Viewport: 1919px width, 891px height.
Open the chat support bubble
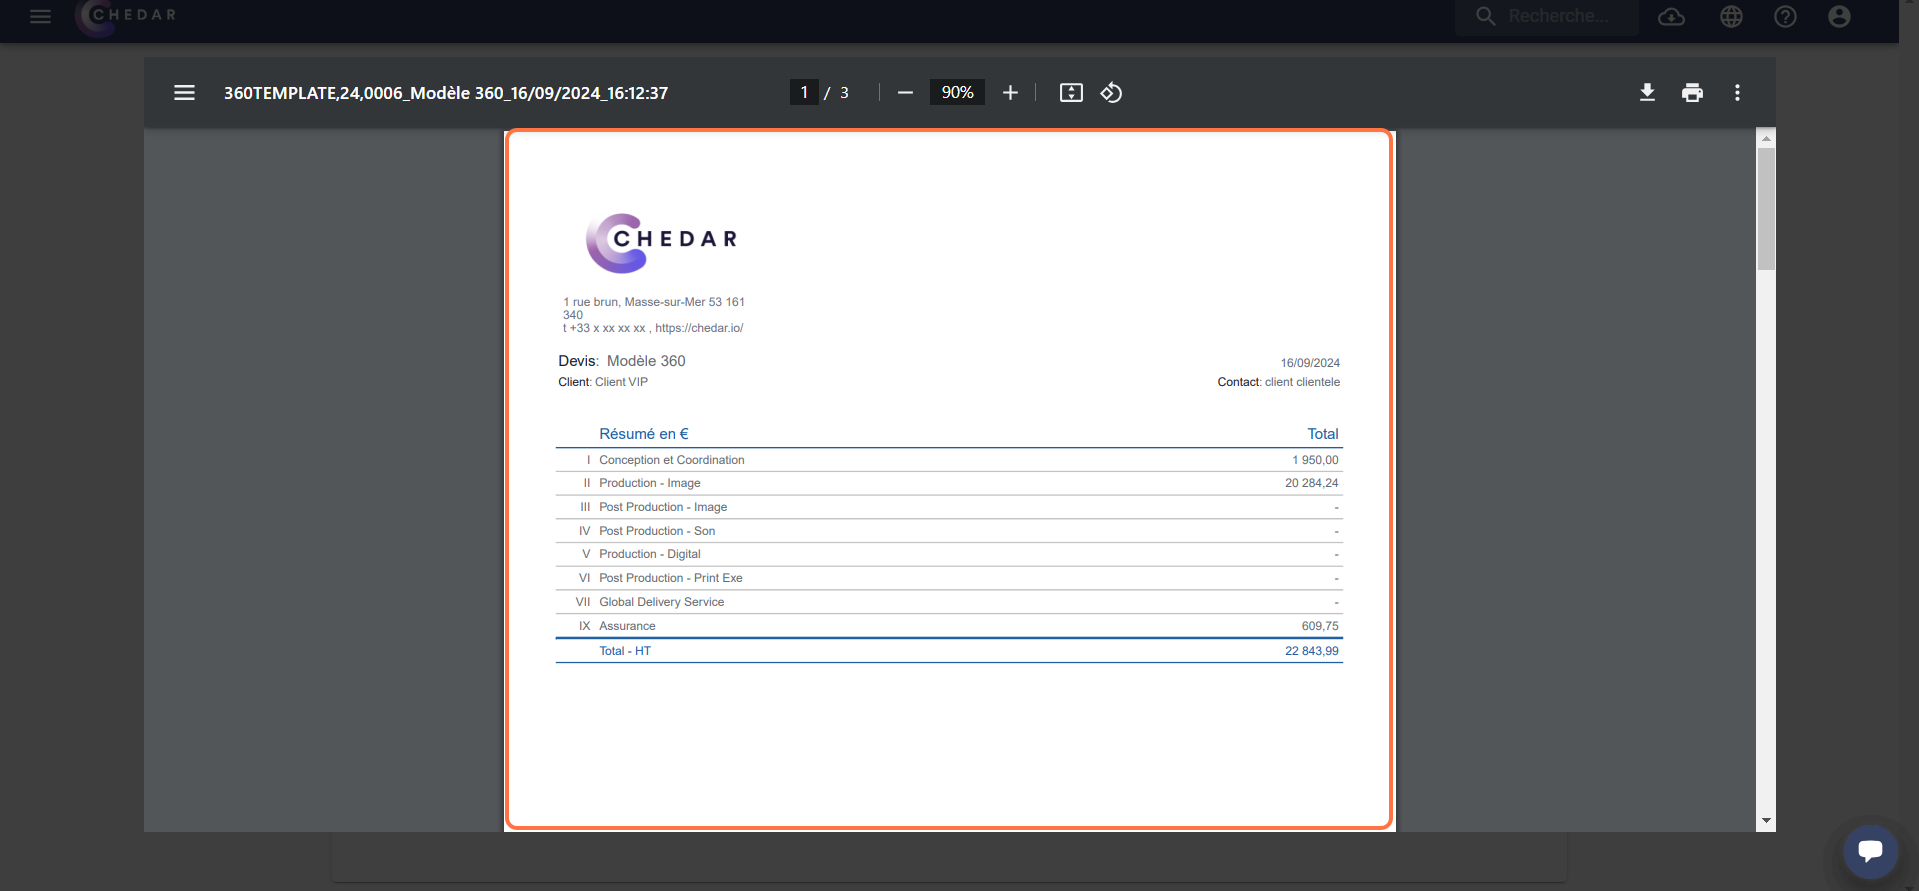(x=1870, y=851)
